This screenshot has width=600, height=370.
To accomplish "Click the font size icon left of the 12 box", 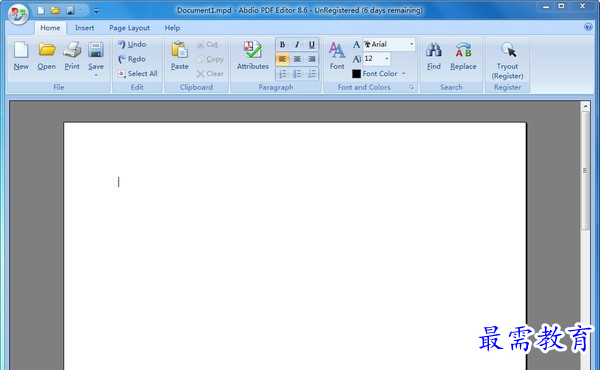I will pos(356,59).
